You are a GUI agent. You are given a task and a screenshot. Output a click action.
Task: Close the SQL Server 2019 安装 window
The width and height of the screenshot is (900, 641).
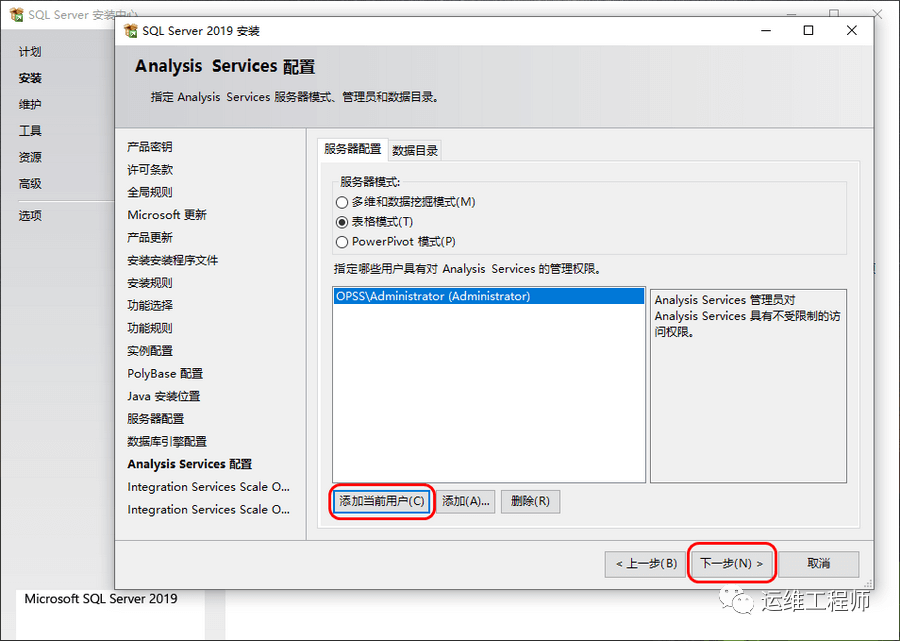click(851, 30)
